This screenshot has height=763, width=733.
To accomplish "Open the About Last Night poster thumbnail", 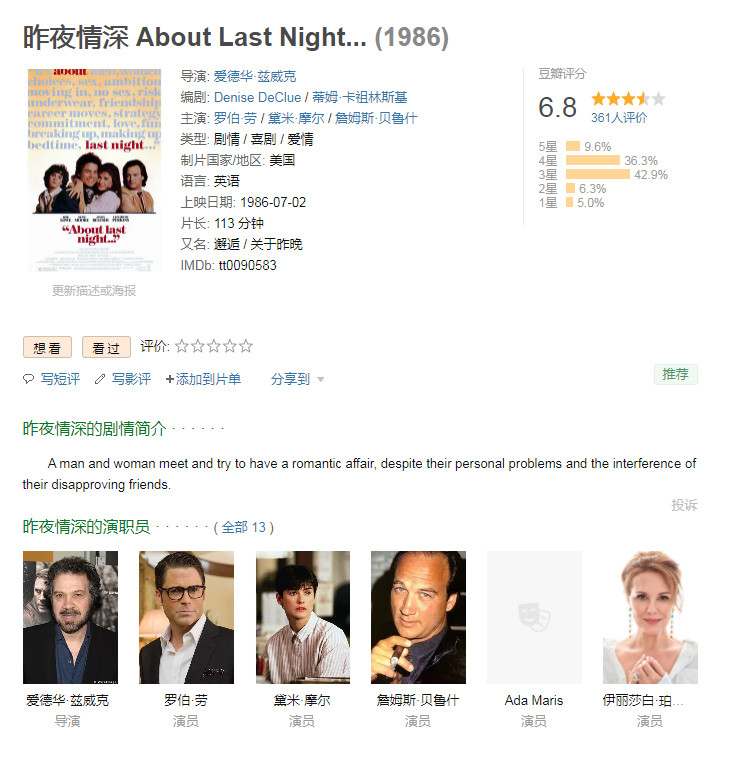I will [94, 170].
